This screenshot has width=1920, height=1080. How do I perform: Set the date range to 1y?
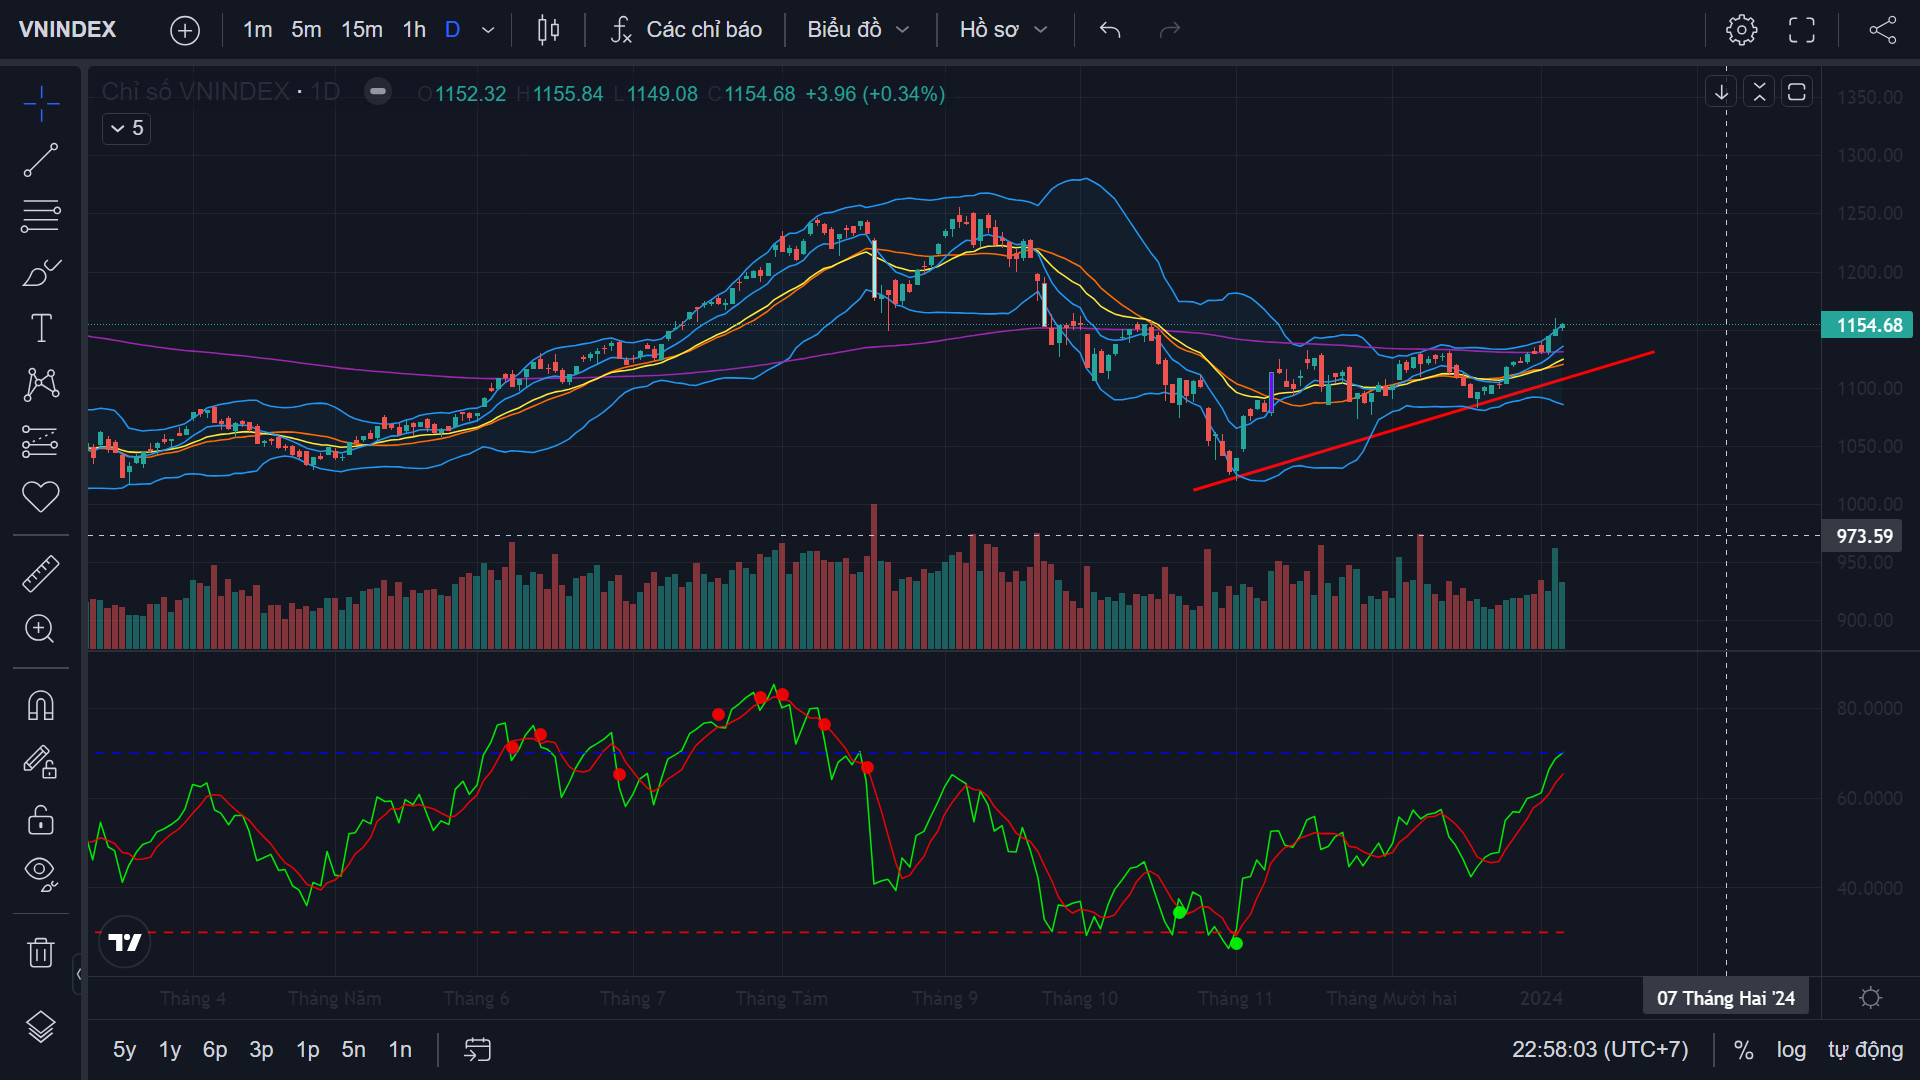170,1049
